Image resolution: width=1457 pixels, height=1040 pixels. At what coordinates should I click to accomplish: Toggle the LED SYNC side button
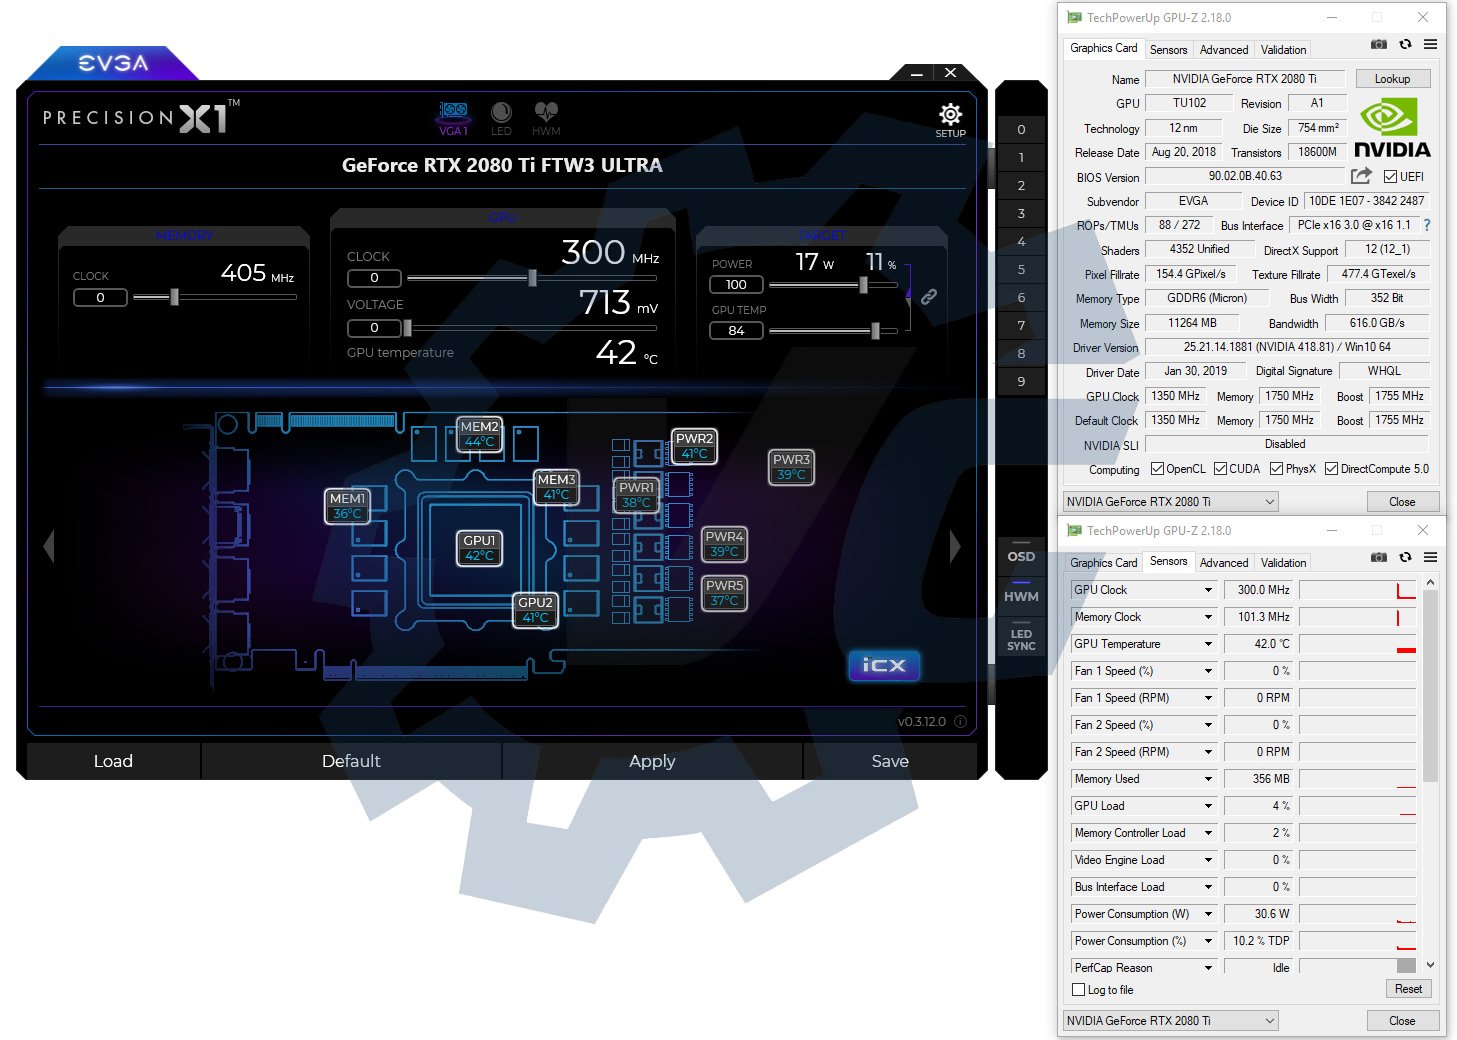point(1021,640)
